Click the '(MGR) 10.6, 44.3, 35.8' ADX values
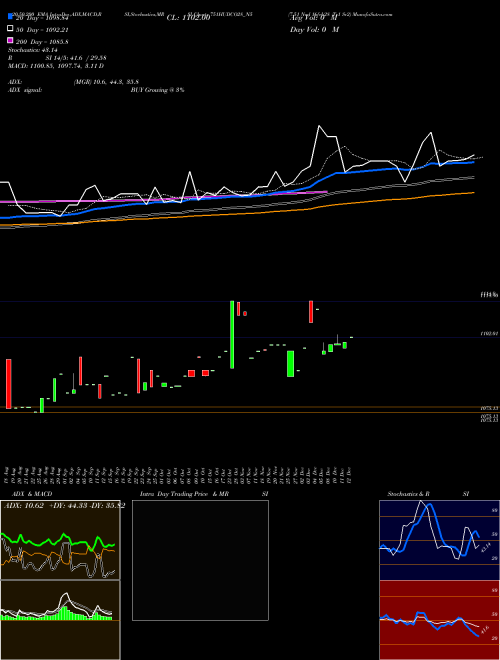 point(106,82)
